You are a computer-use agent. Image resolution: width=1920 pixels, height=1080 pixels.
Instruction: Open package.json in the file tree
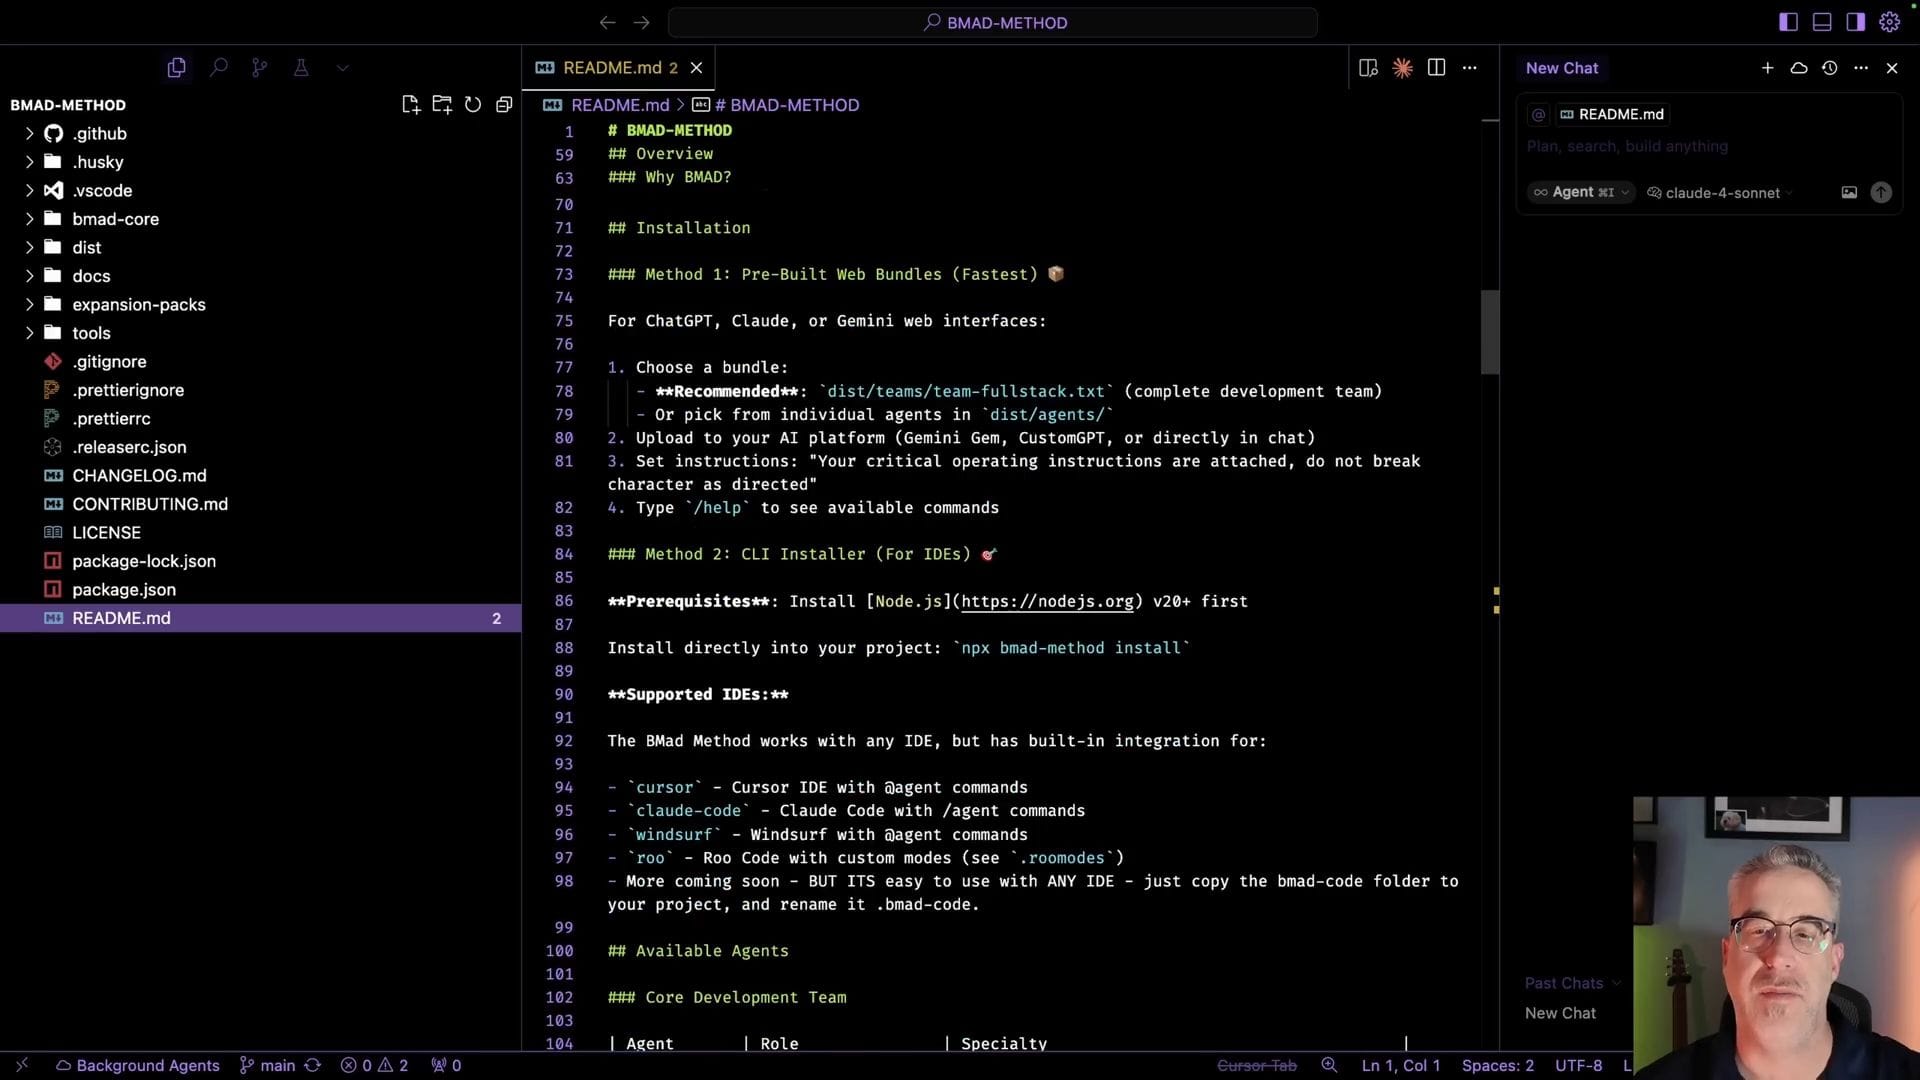pos(124,590)
